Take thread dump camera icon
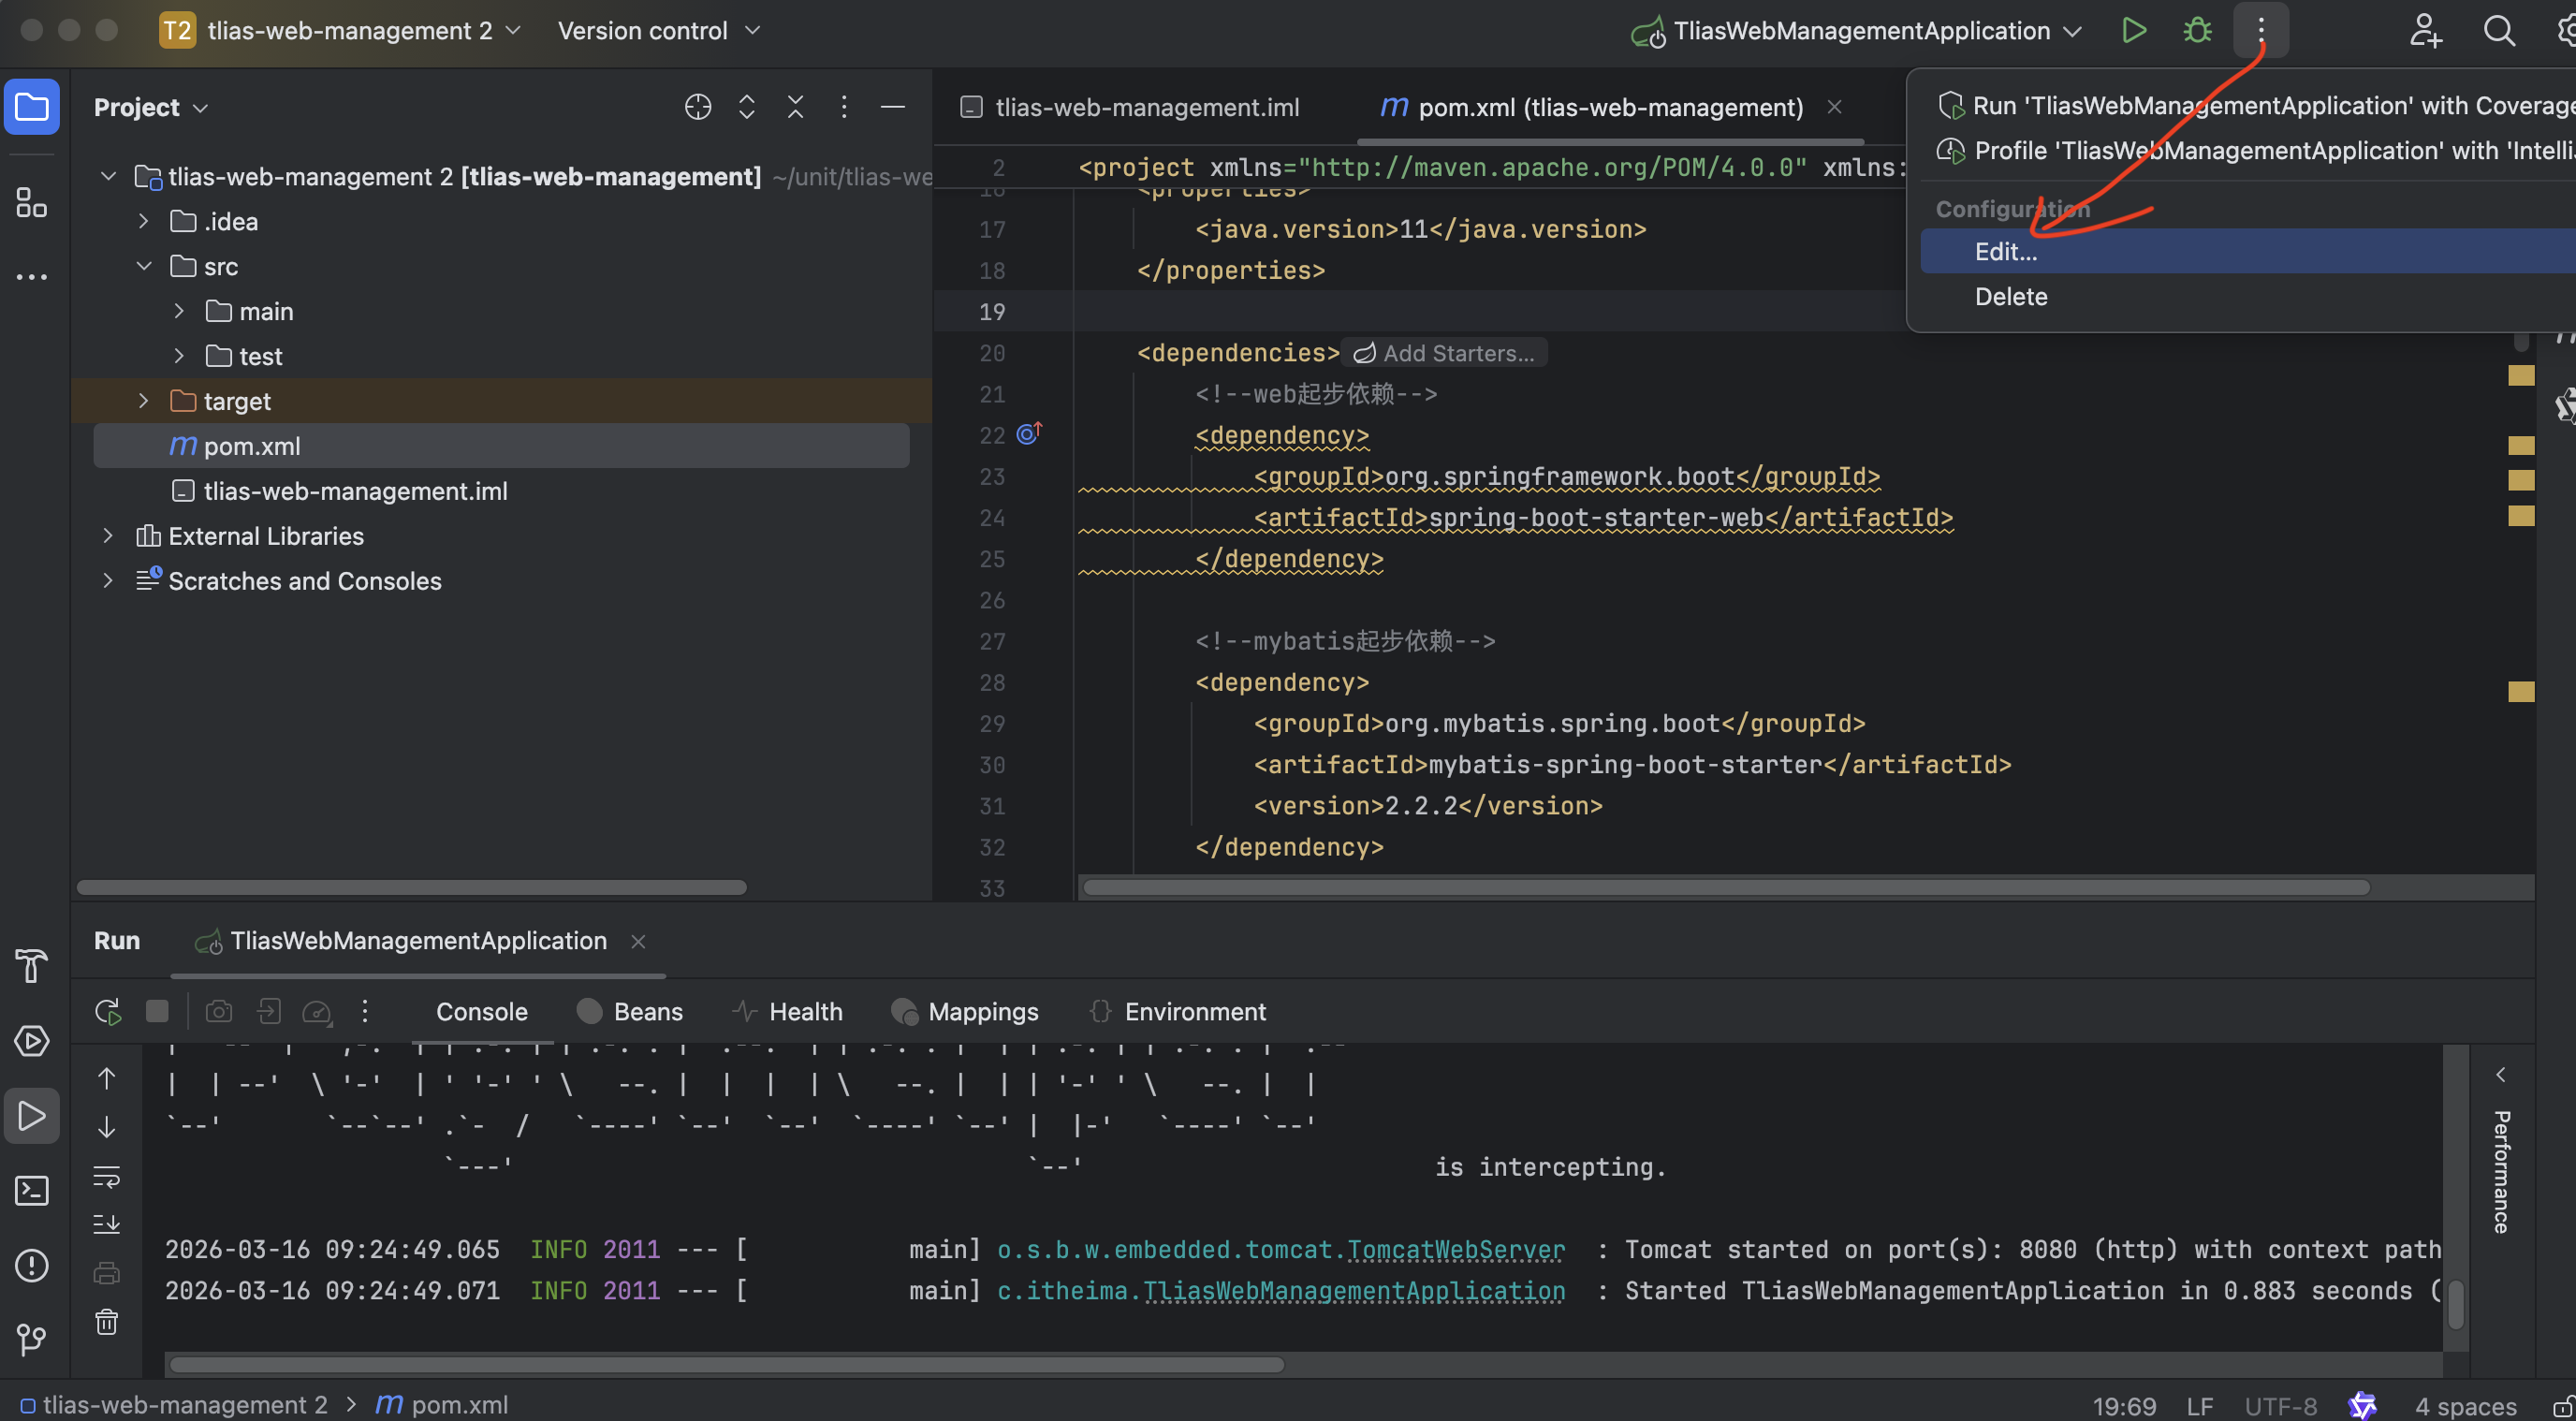2576x1421 pixels. (x=219, y=1011)
